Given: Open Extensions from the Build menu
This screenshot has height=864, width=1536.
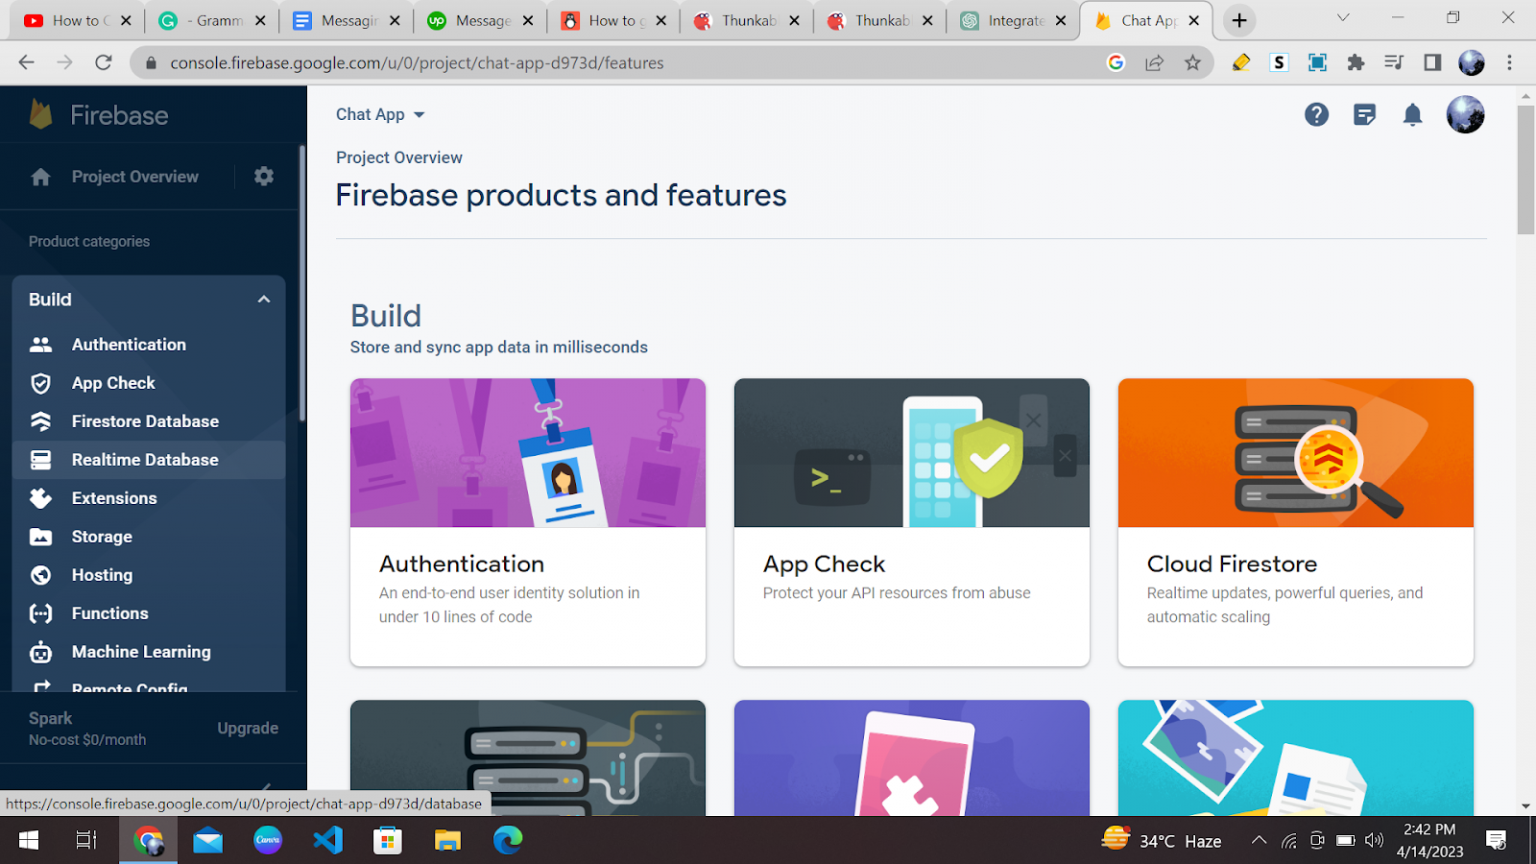Looking at the screenshot, I should point(114,498).
